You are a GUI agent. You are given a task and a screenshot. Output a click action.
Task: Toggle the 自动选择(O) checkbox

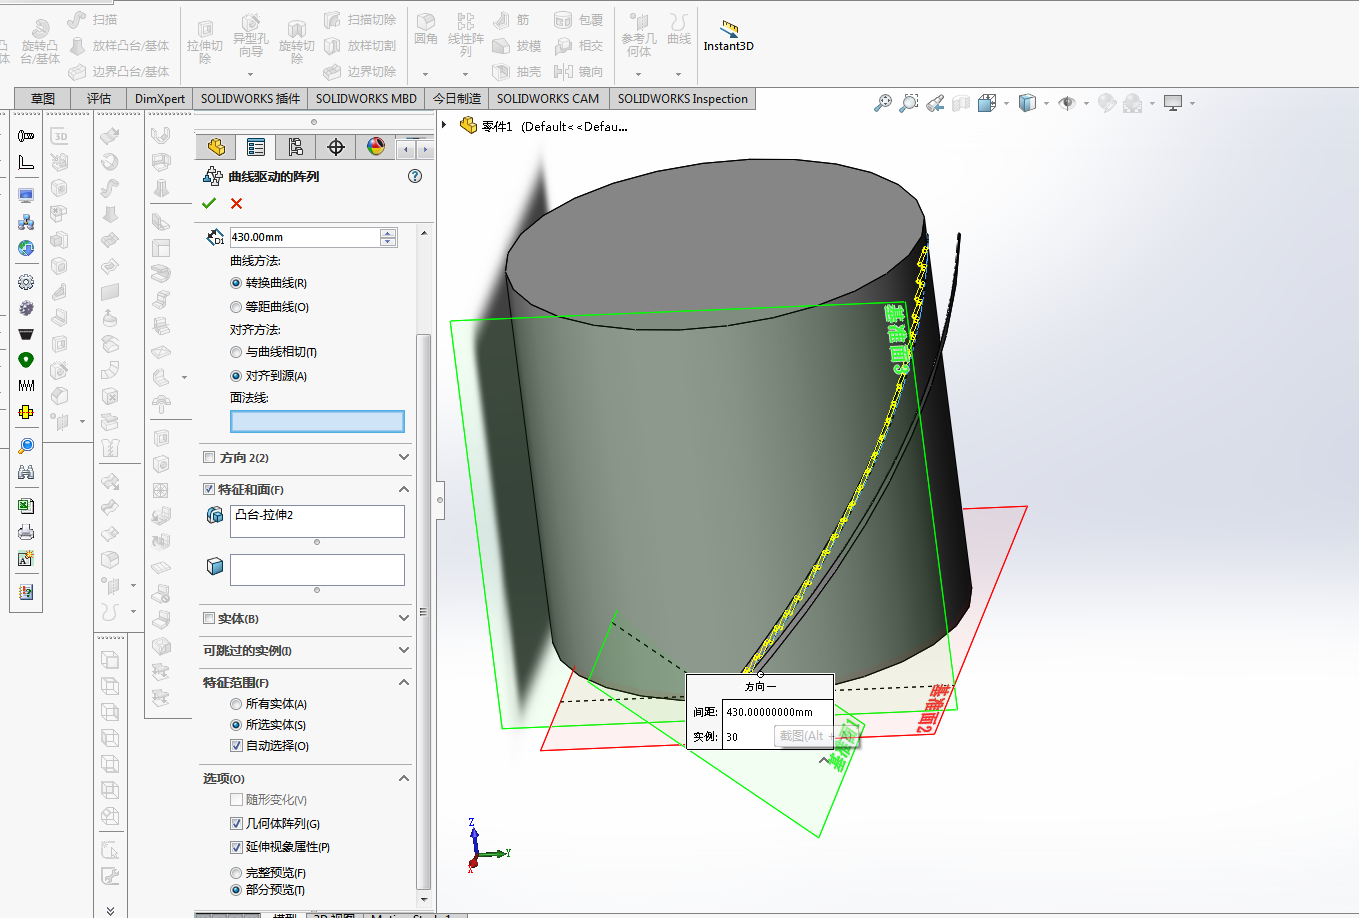(236, 746)
